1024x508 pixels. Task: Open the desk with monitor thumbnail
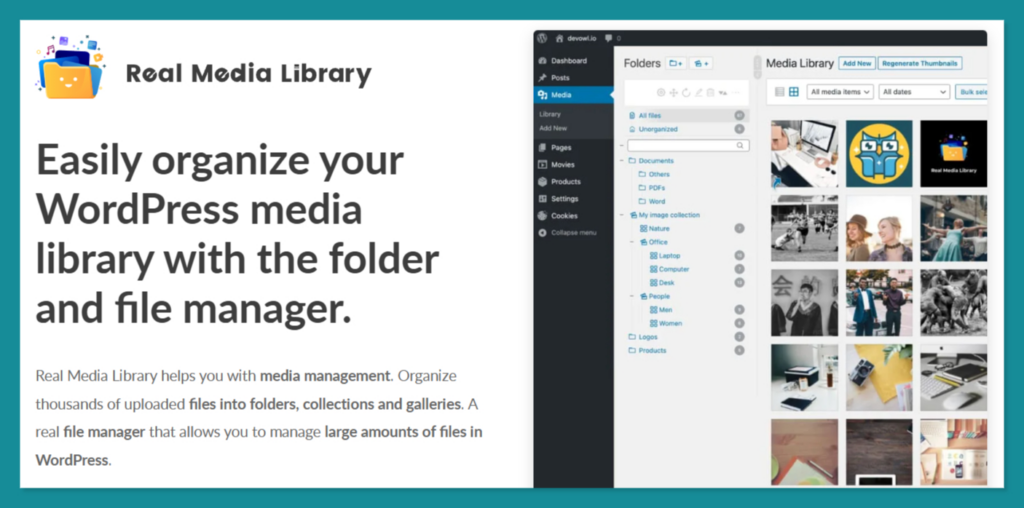805,154
